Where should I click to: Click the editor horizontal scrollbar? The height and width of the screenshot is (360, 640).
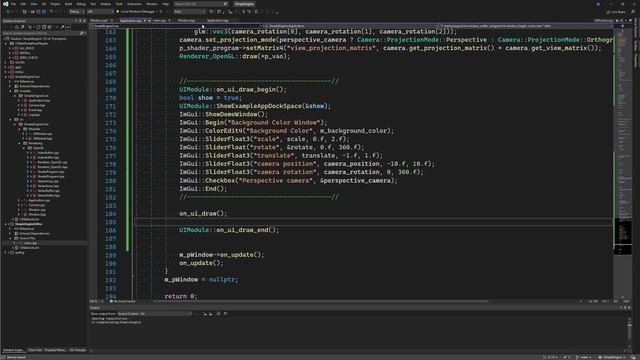pyautogui.click(x=322, y=301)
